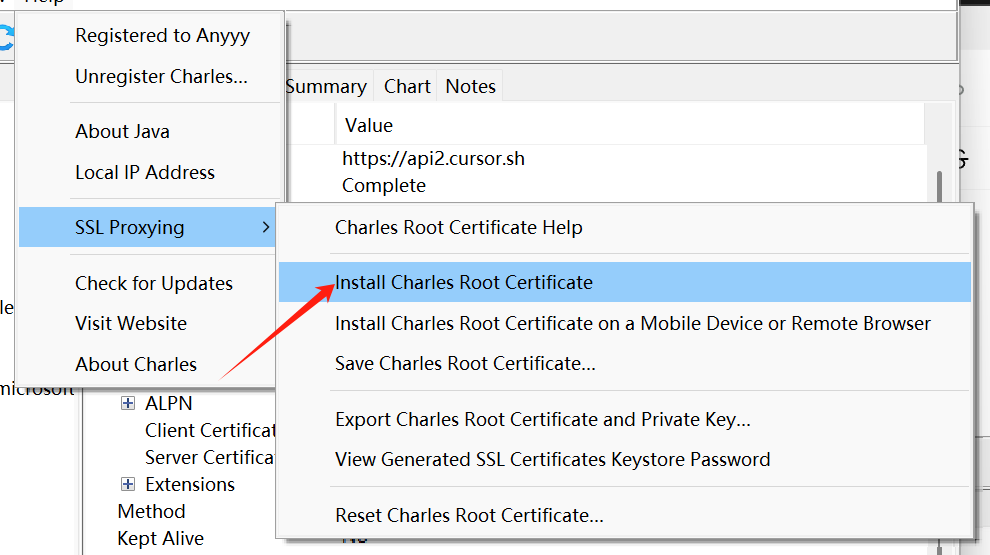The height and width of the screenshot is (555, 990).
Task: View Generated SSL Certificates Keystore Password
Action: point(624,459)
